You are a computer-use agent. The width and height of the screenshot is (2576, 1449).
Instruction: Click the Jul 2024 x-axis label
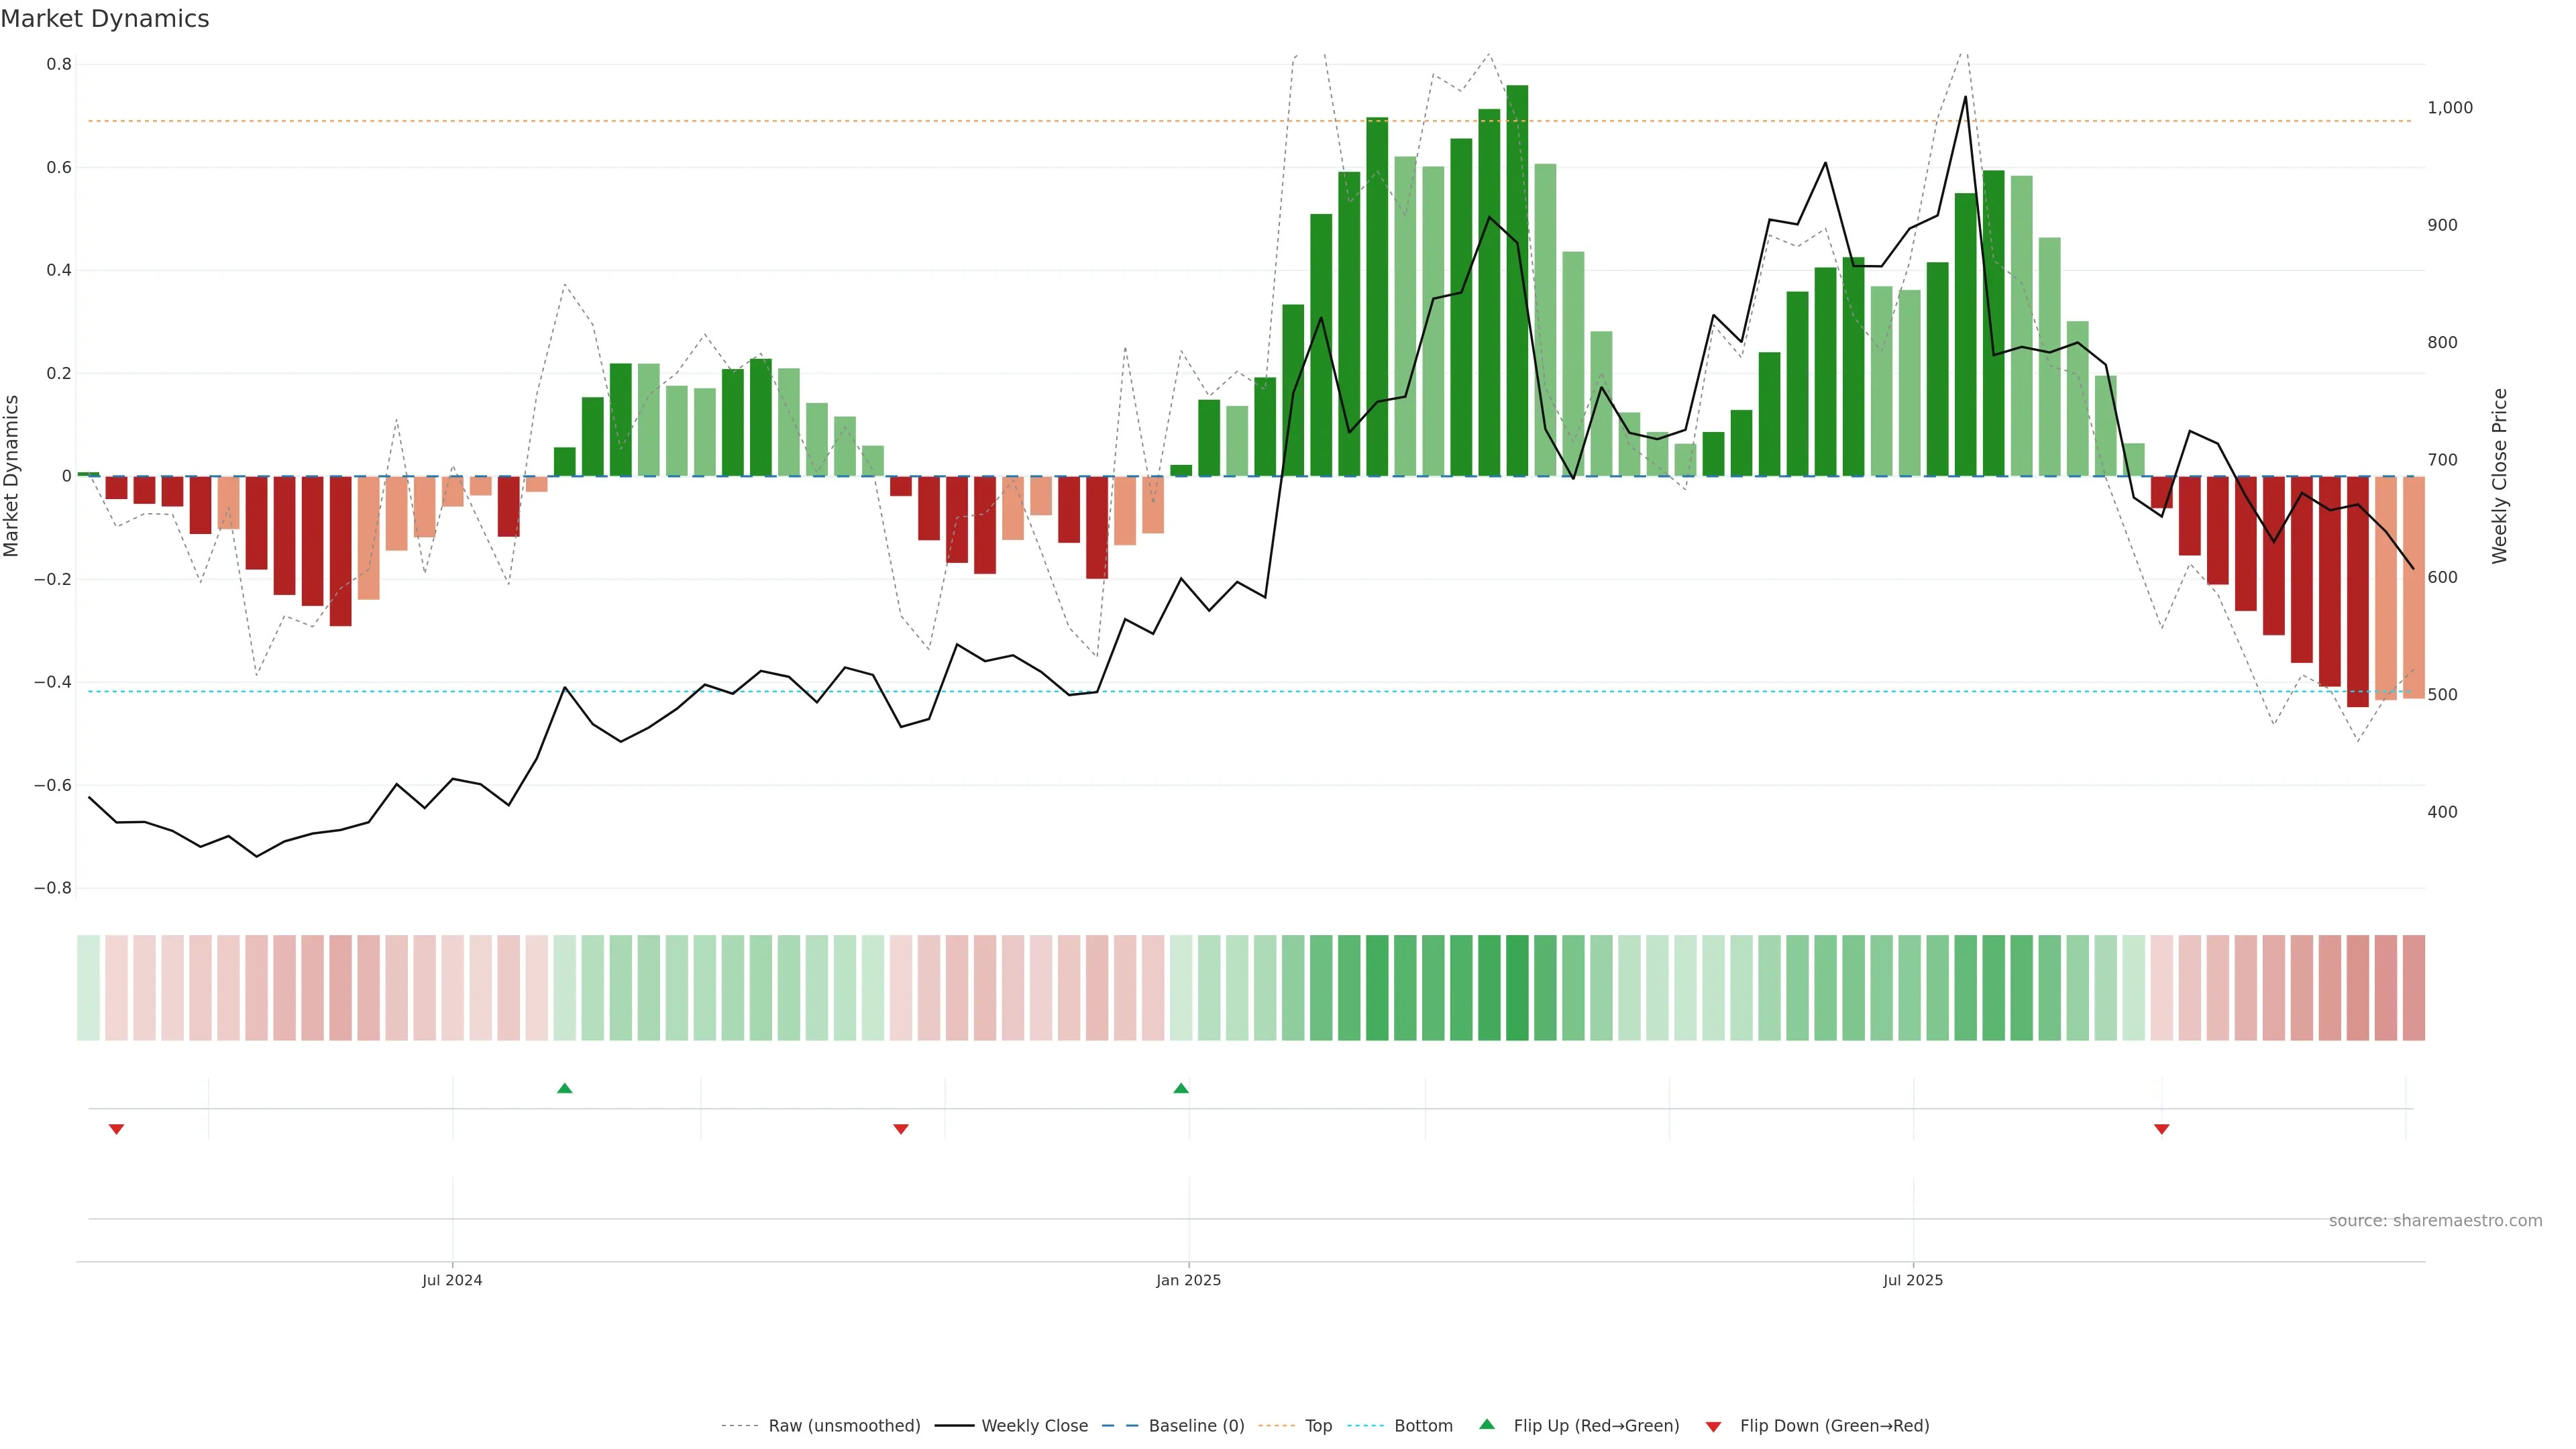tap(452, 1280)
